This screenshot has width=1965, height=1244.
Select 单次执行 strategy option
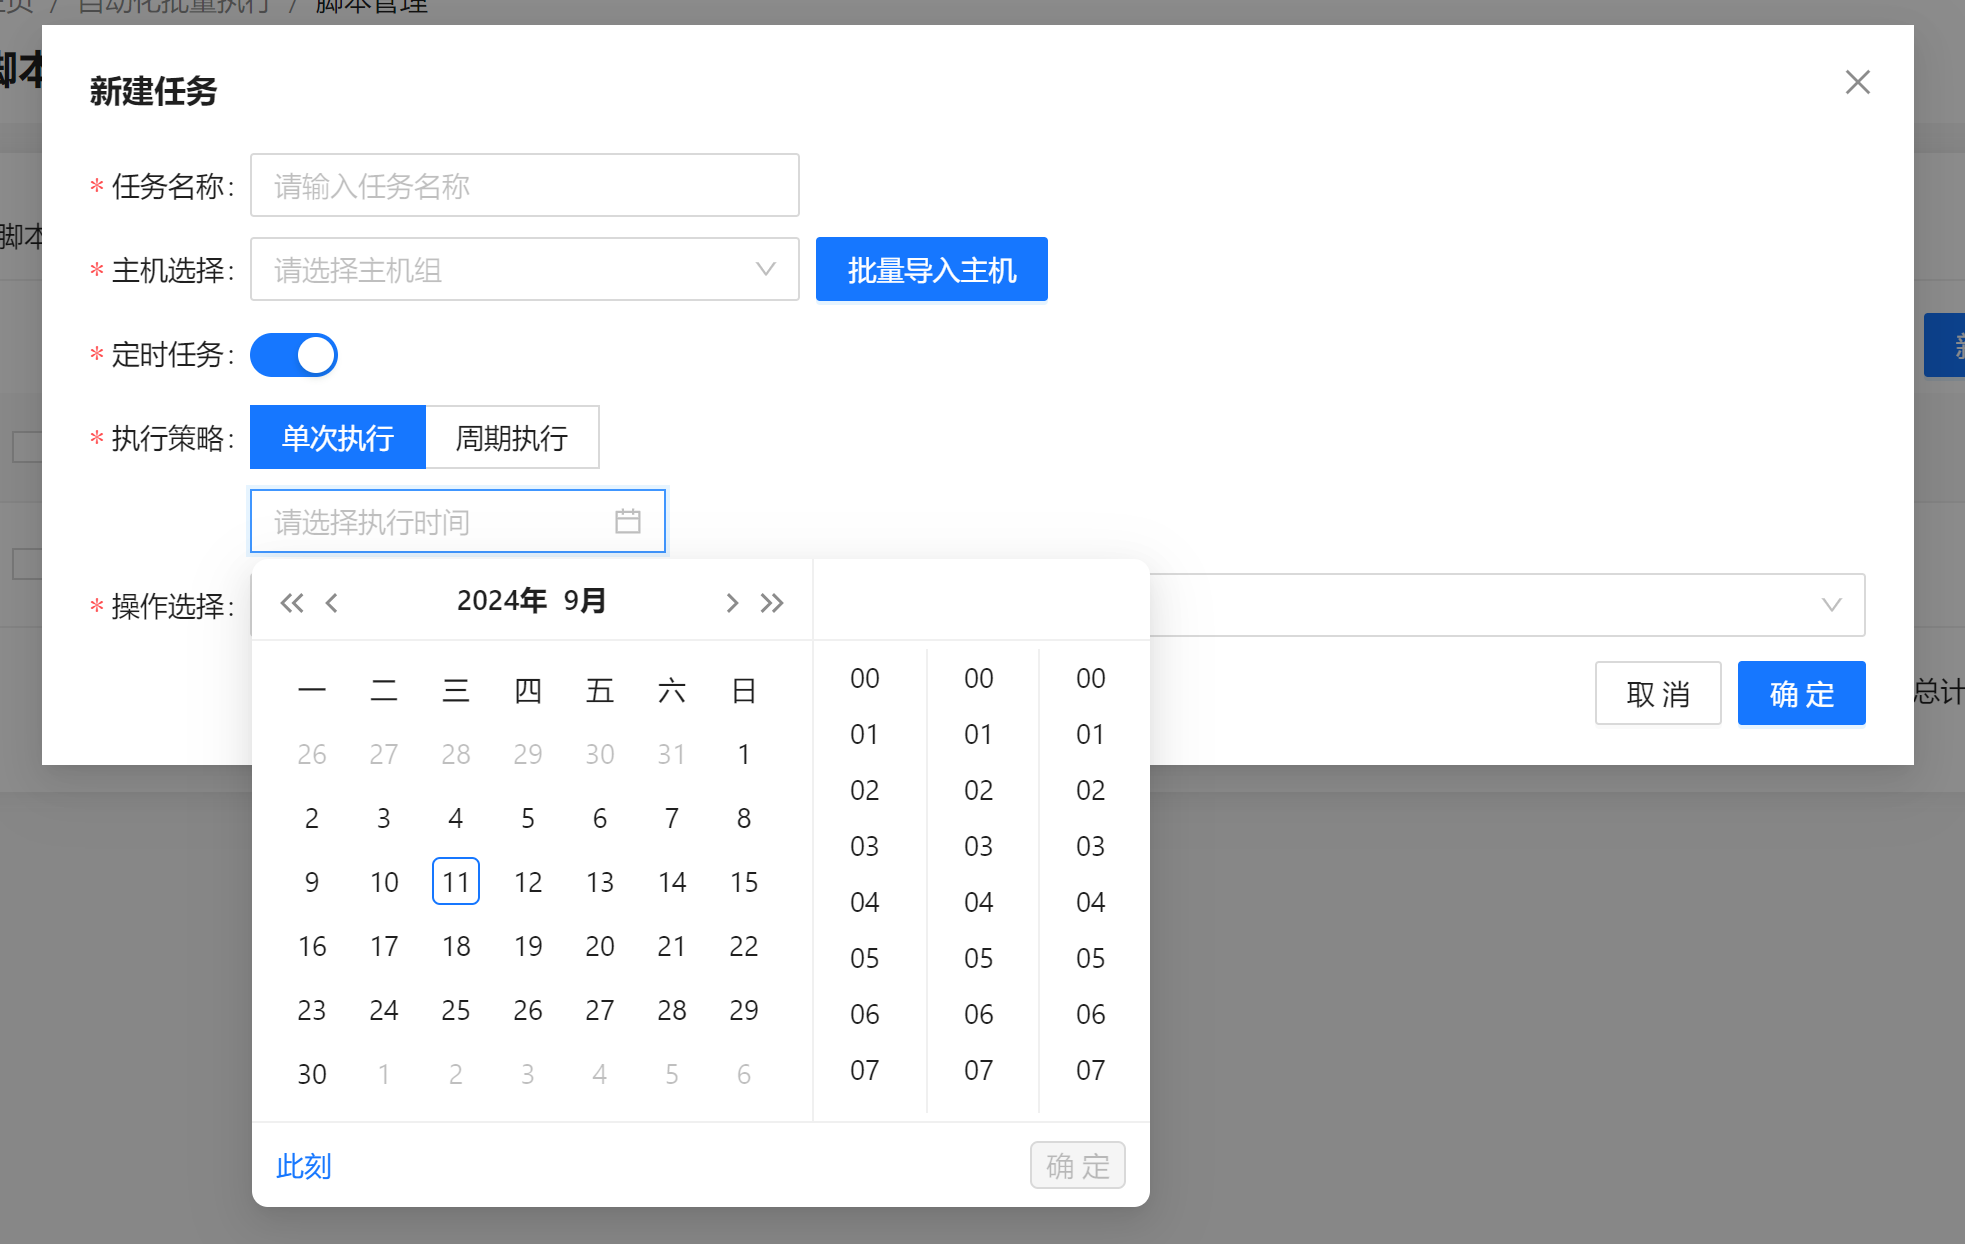click(x=338, y=437)
